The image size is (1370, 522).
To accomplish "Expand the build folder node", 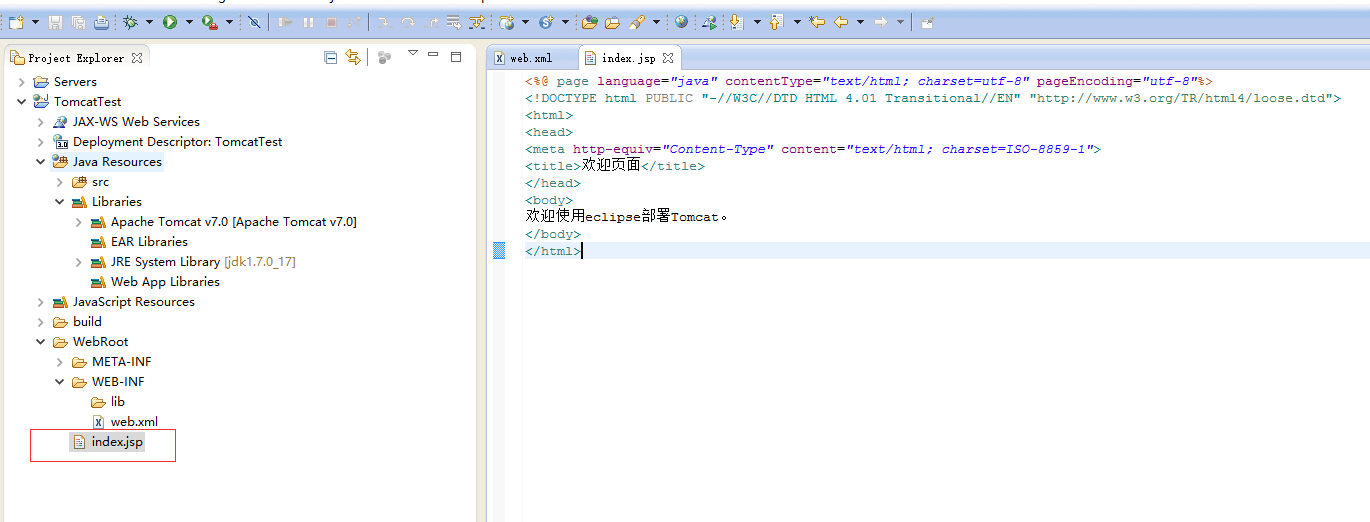I will (x=40, y=322).
